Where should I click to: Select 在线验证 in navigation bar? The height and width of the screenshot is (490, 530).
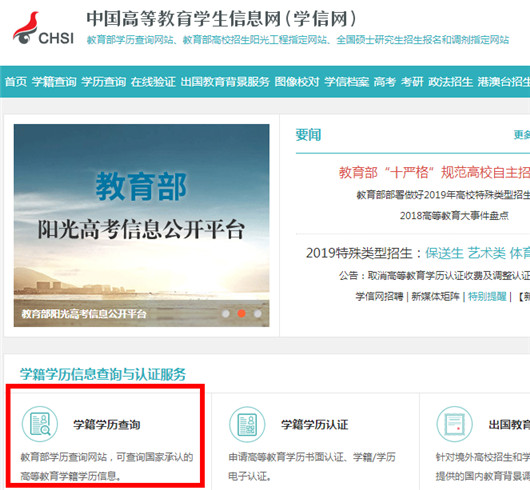pos(153,81)
